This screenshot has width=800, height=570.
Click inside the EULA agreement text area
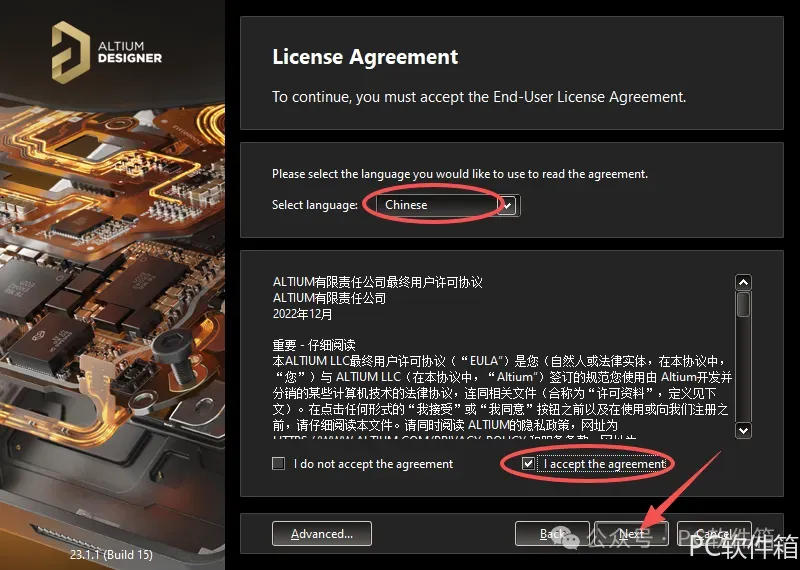coord(503,357)
